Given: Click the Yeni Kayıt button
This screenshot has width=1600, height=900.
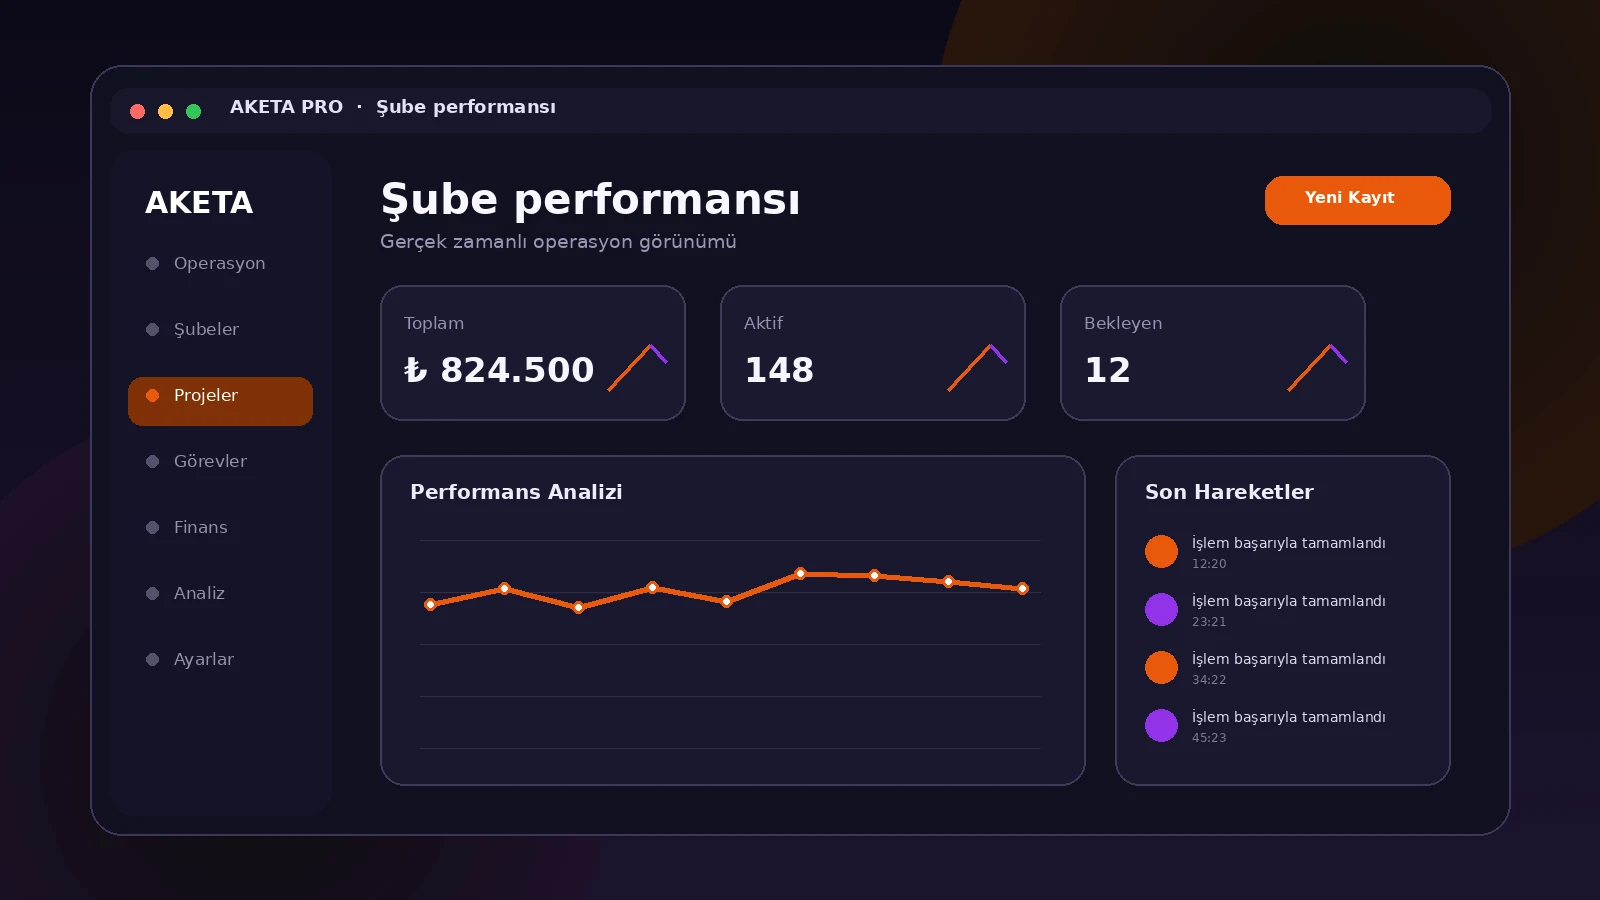Looking at the screenshot, I should click(1357, 200).
